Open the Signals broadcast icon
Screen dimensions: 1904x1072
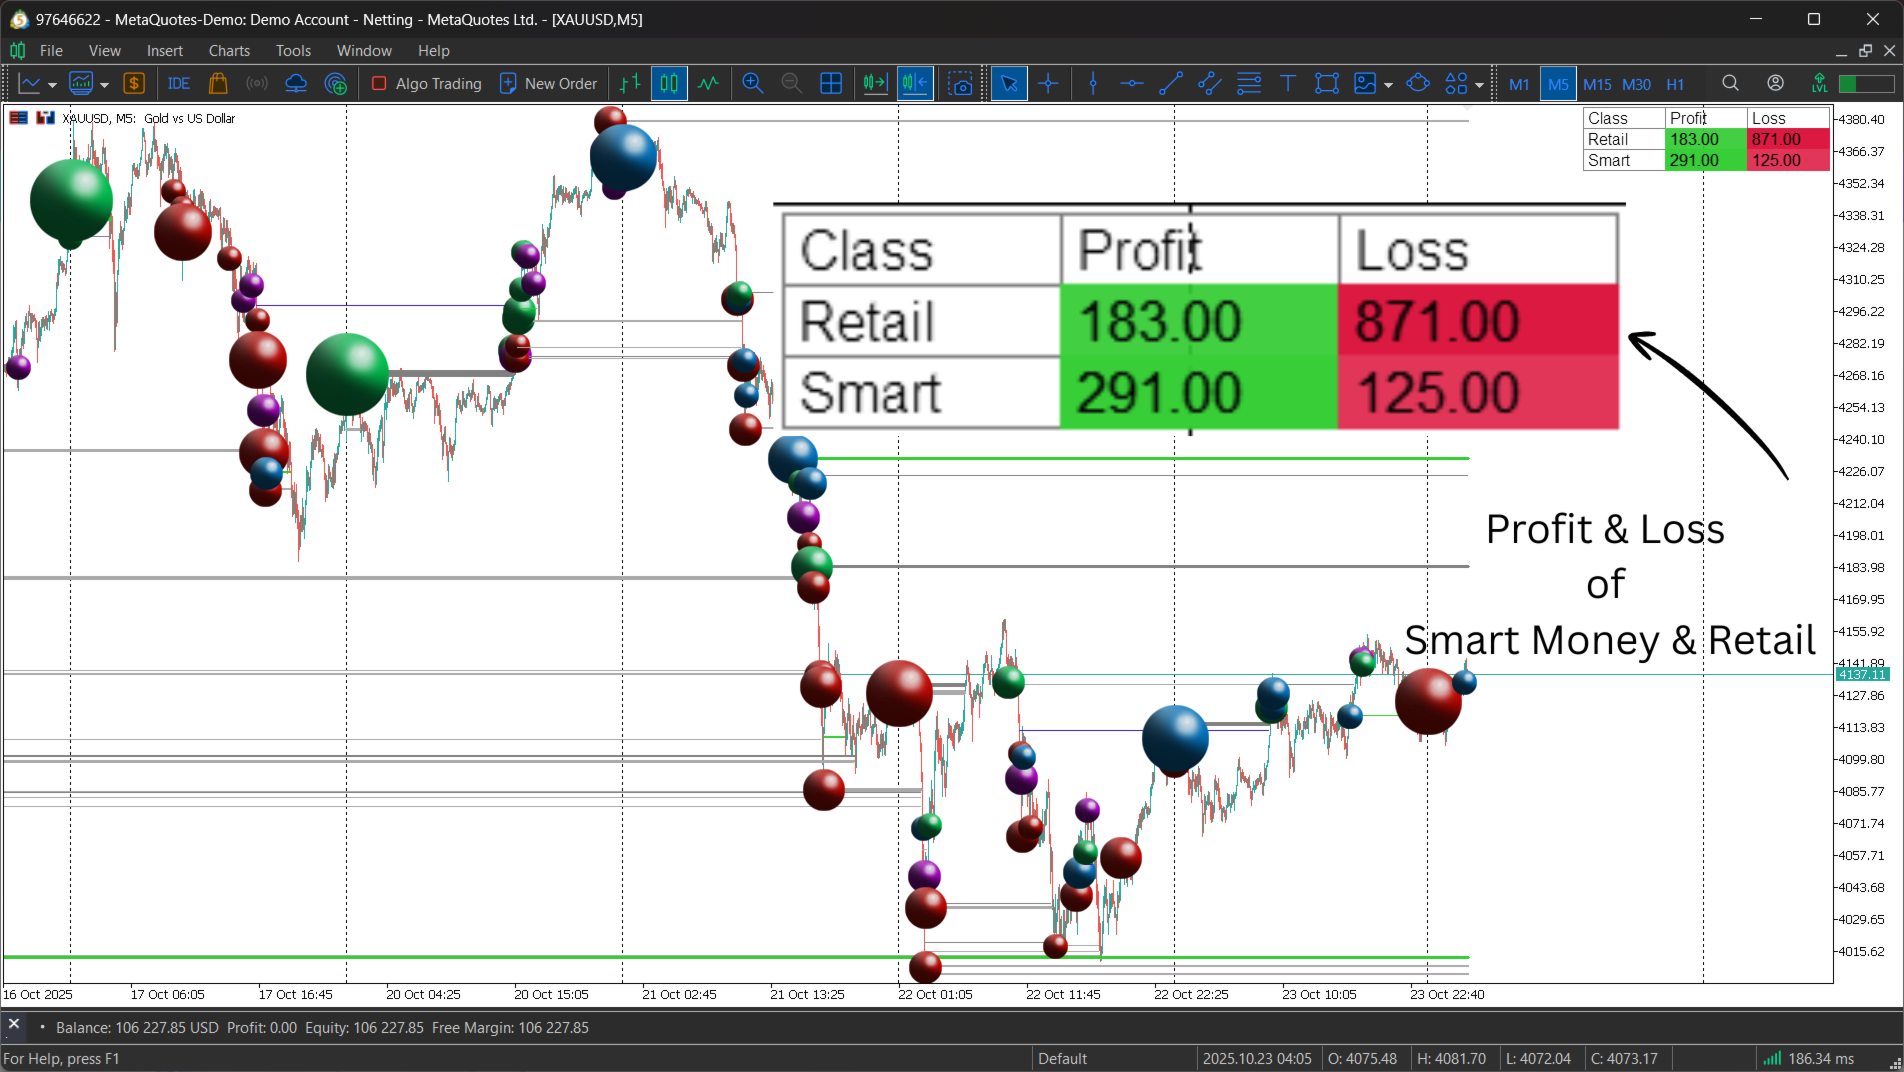[x=257, y=84]
